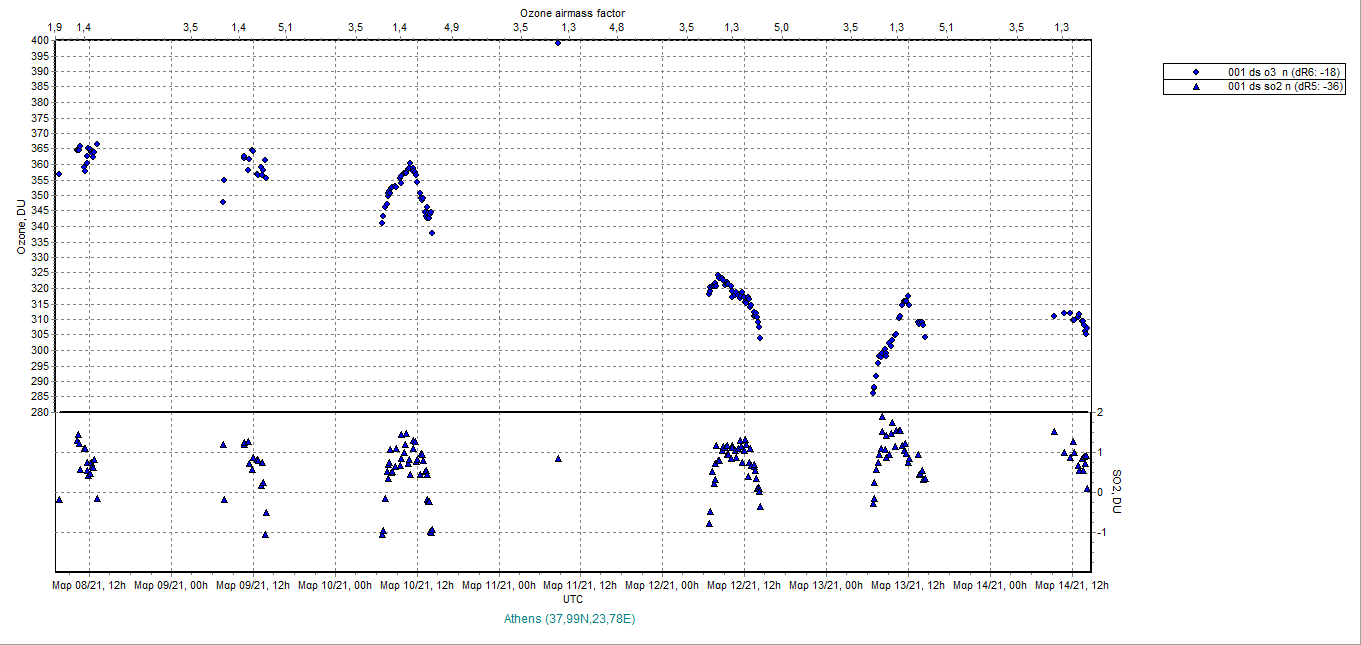Click the 'UTC' bottom axis title

[573, 599]
